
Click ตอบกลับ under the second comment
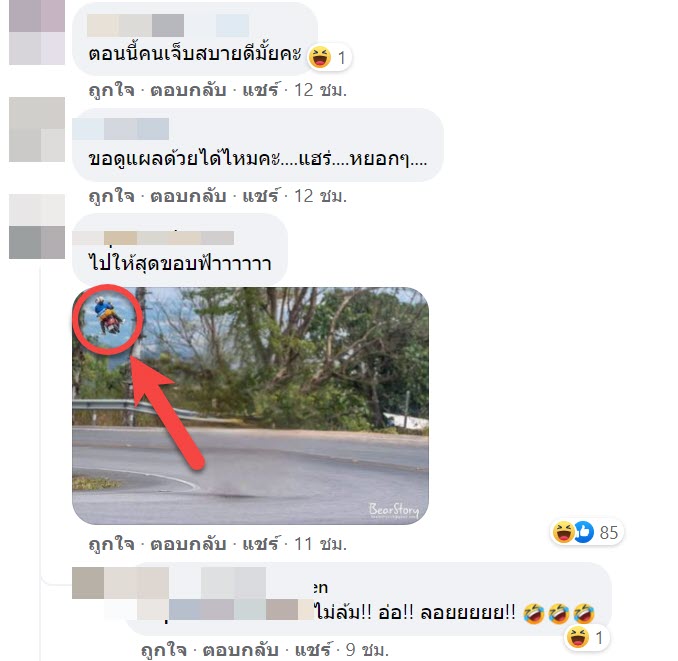tap(188, 196)
